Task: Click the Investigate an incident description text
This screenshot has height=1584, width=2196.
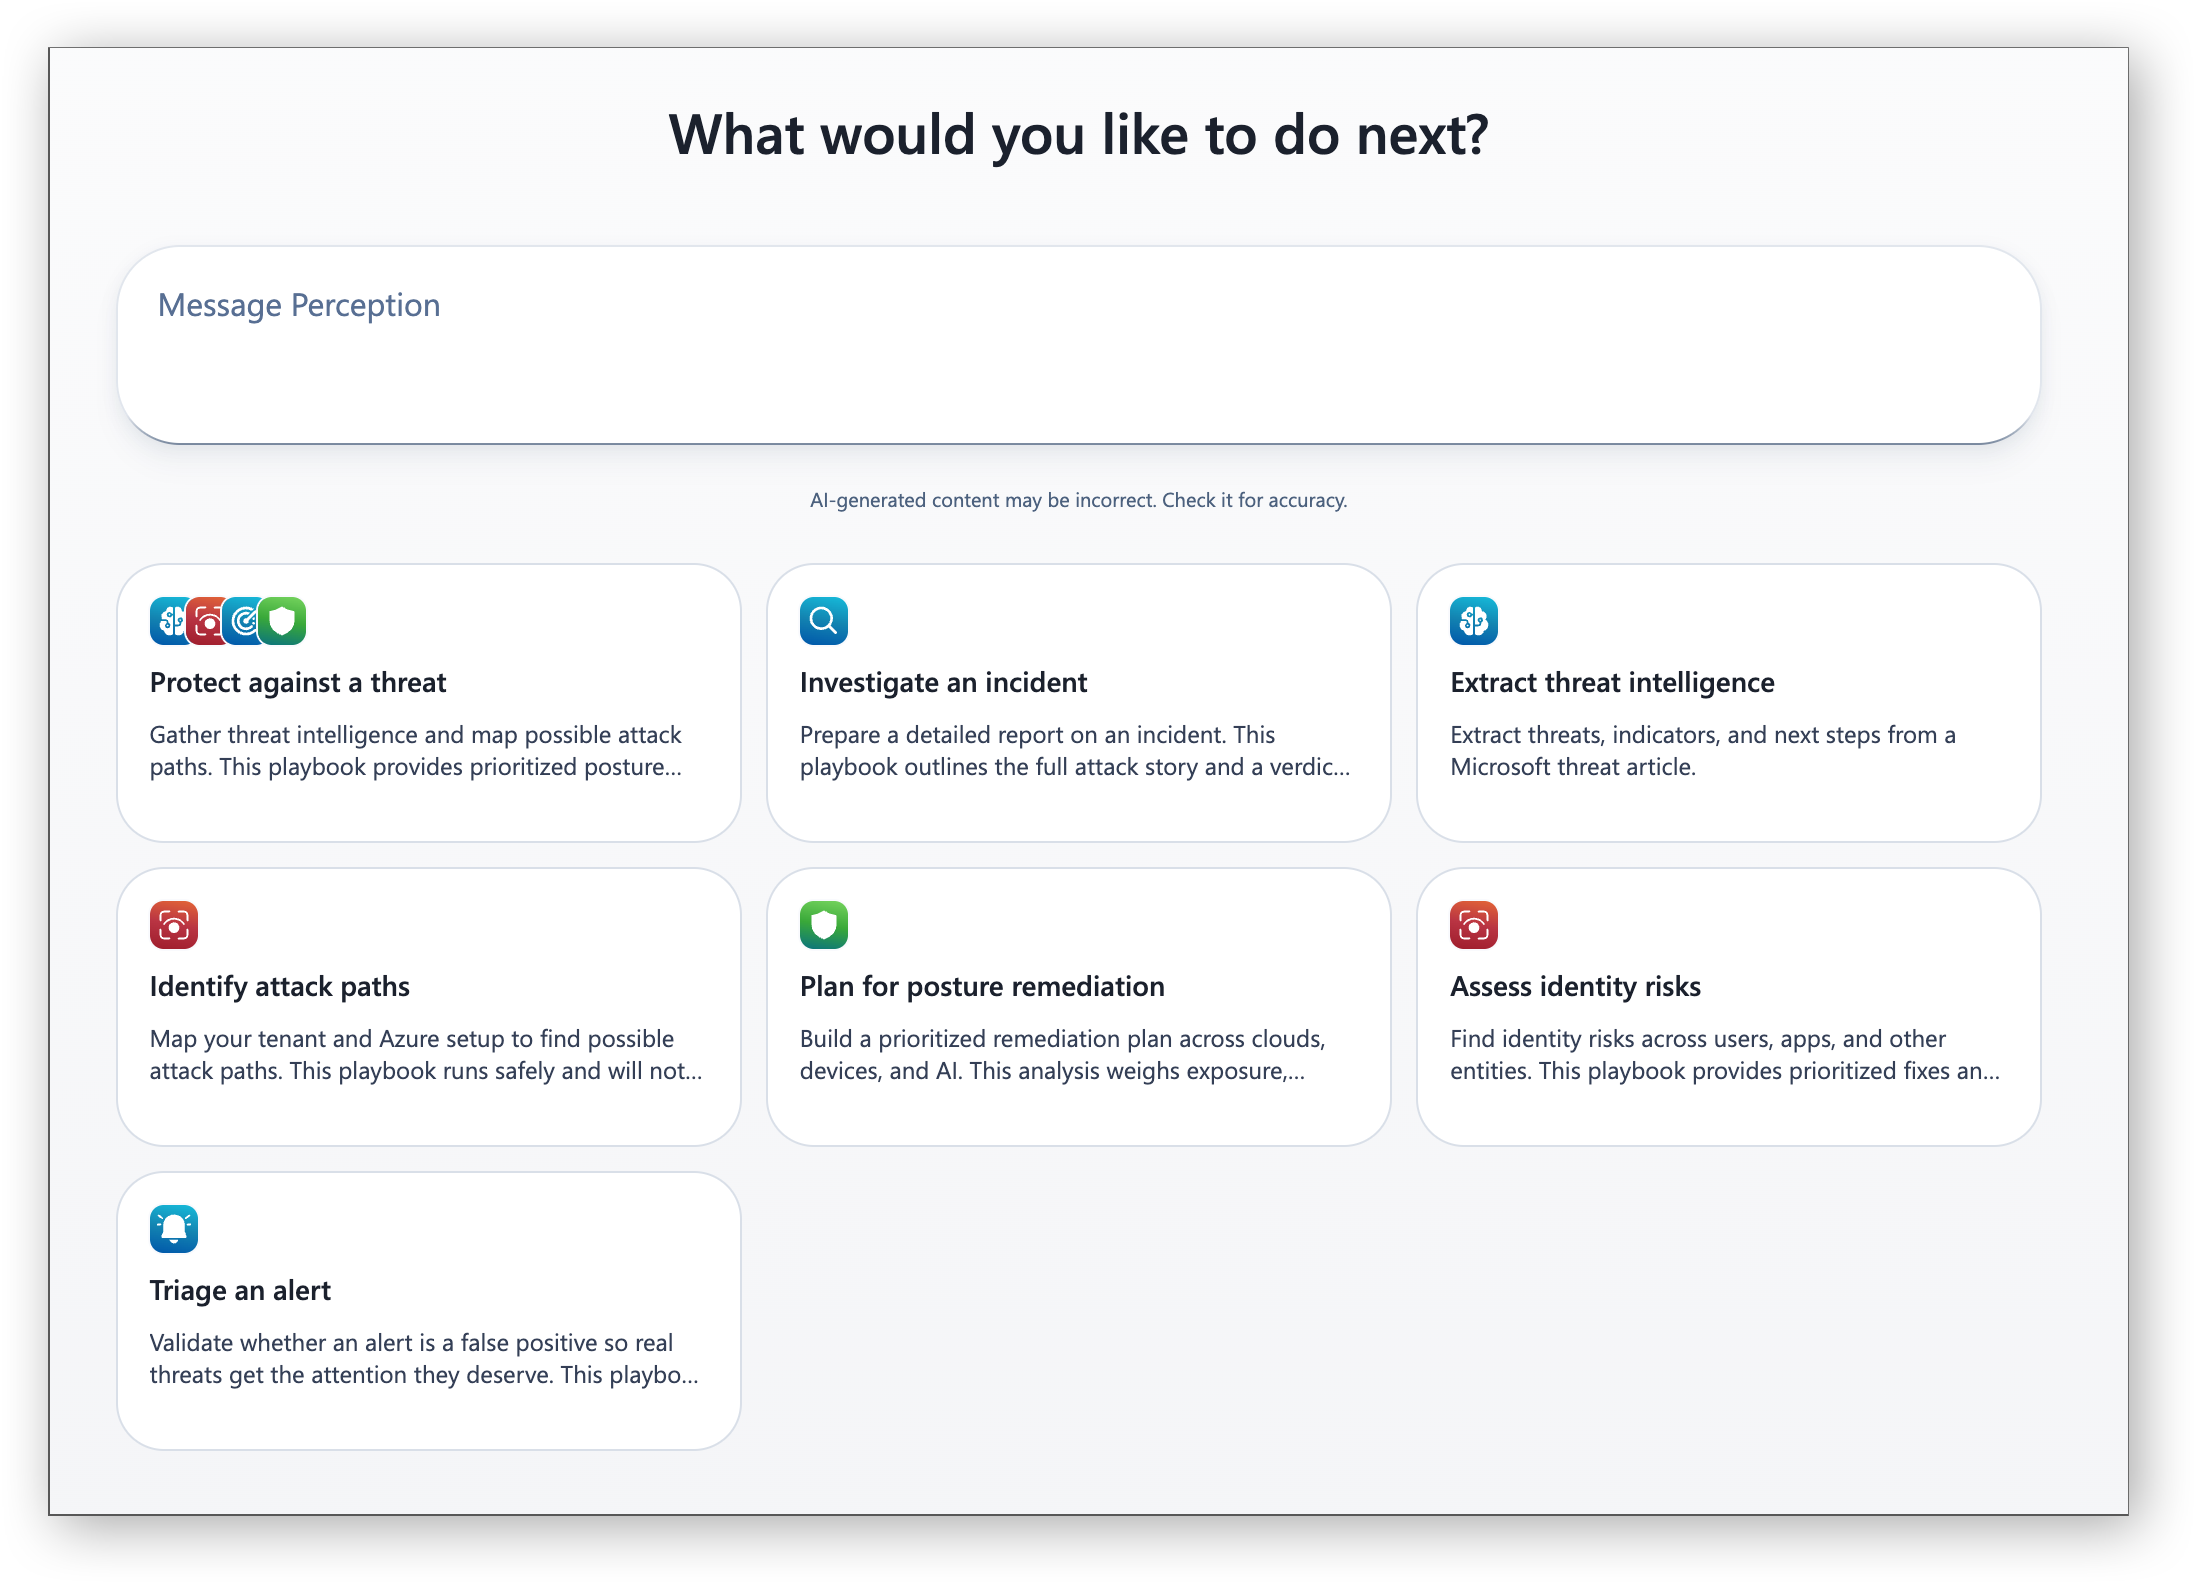Action: pos(1075,751)
